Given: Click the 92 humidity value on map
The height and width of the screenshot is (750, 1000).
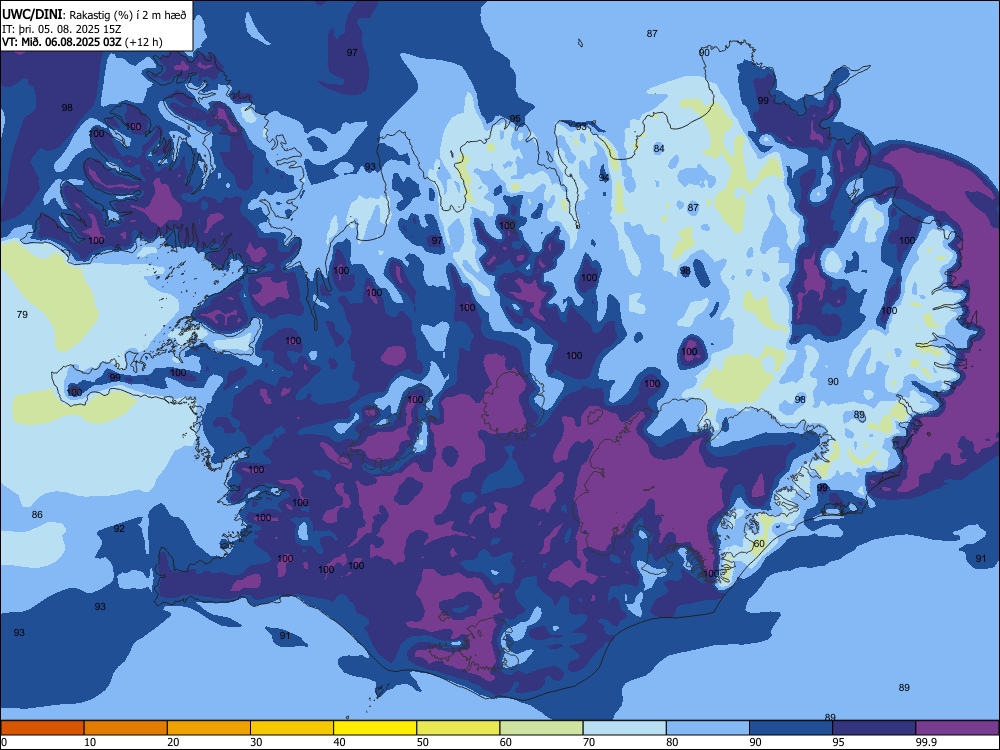Looking at the screenshot, I should click(119, 529).
